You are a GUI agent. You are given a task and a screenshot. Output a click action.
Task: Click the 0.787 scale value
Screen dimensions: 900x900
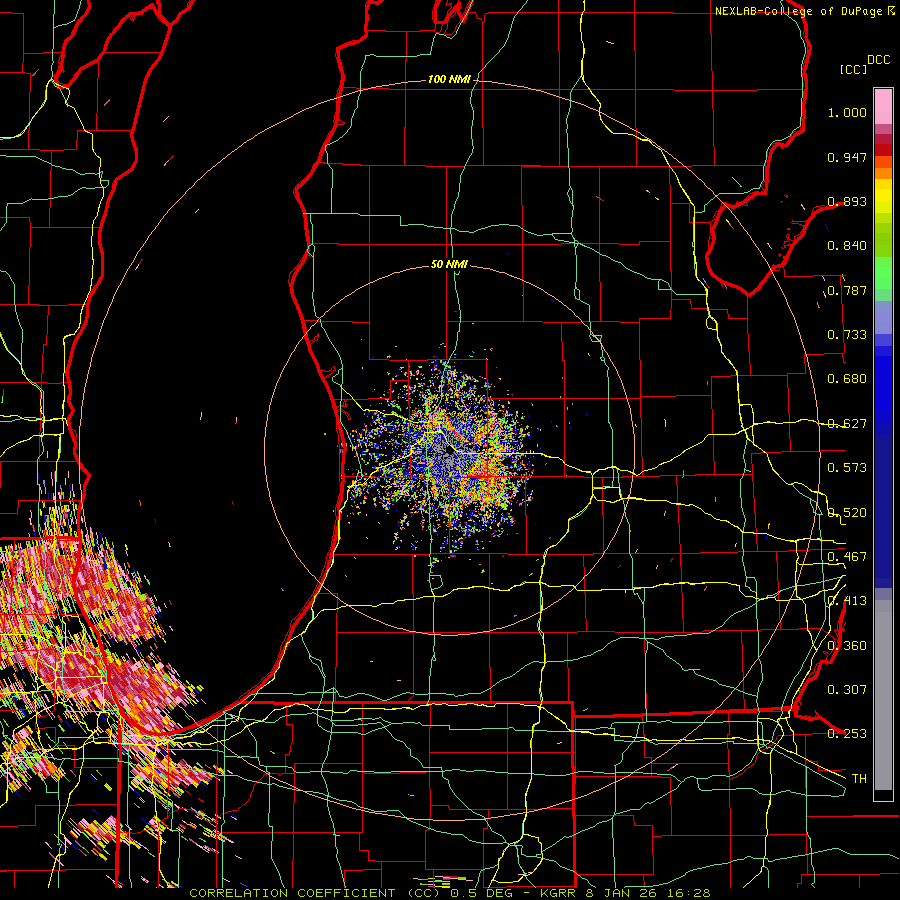coord(847,290)
